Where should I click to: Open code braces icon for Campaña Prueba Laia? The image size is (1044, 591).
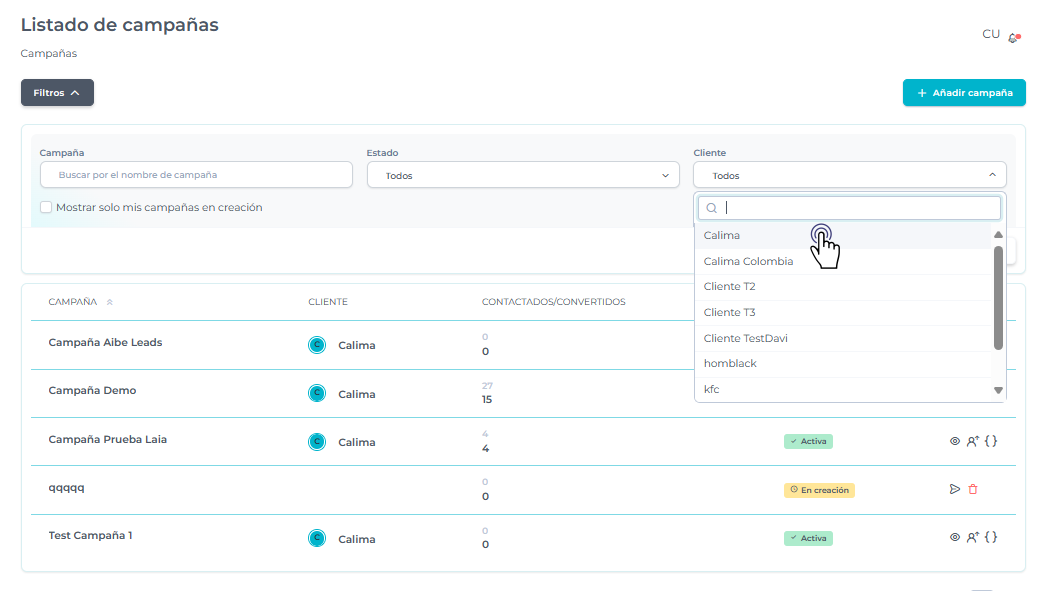tap(991, 440)
